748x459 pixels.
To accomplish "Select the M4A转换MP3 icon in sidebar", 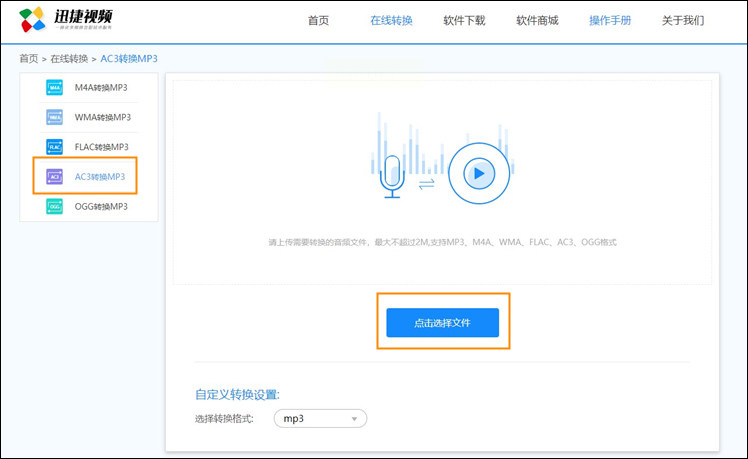I will coord(54,87).
